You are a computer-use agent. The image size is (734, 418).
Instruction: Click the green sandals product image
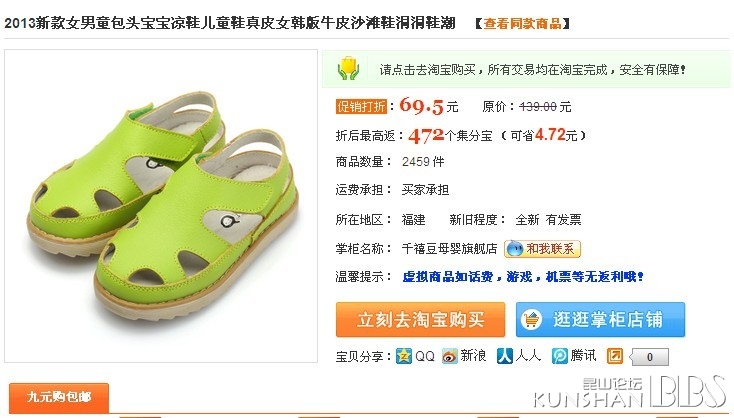click(161, 206)
